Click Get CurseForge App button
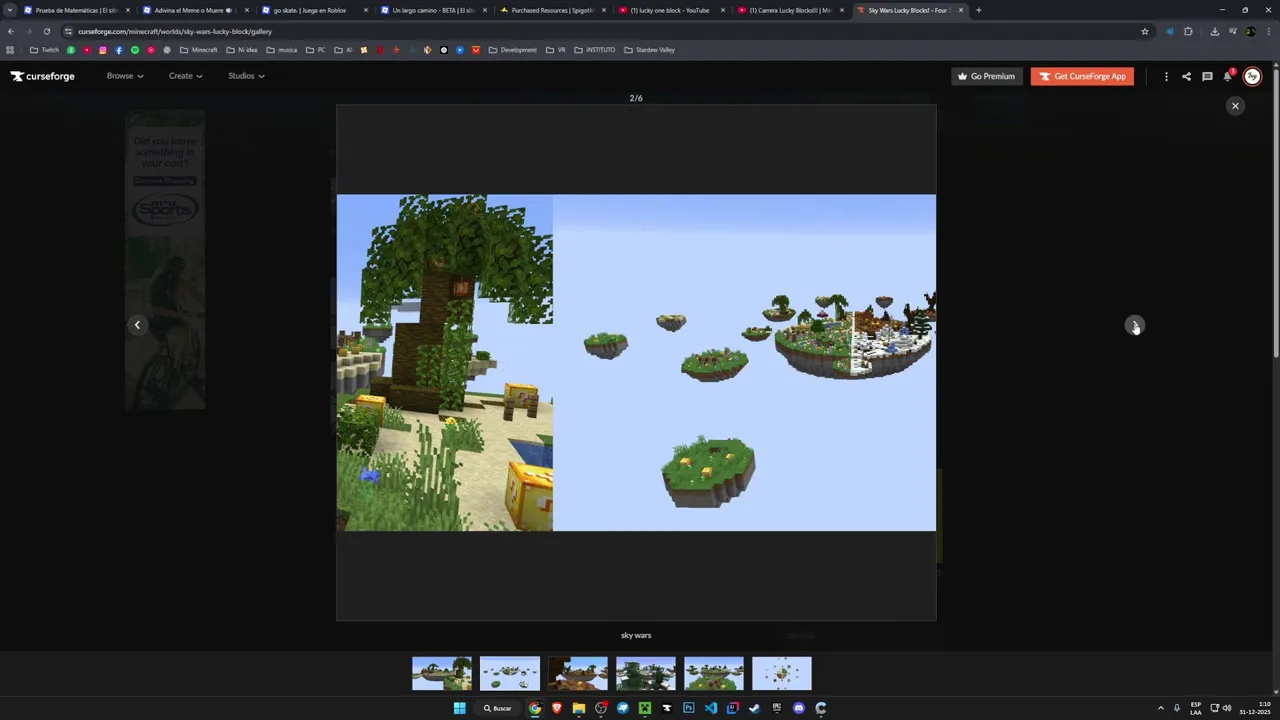Screen dimensions: 1280x720 (x=1082, y=76)
